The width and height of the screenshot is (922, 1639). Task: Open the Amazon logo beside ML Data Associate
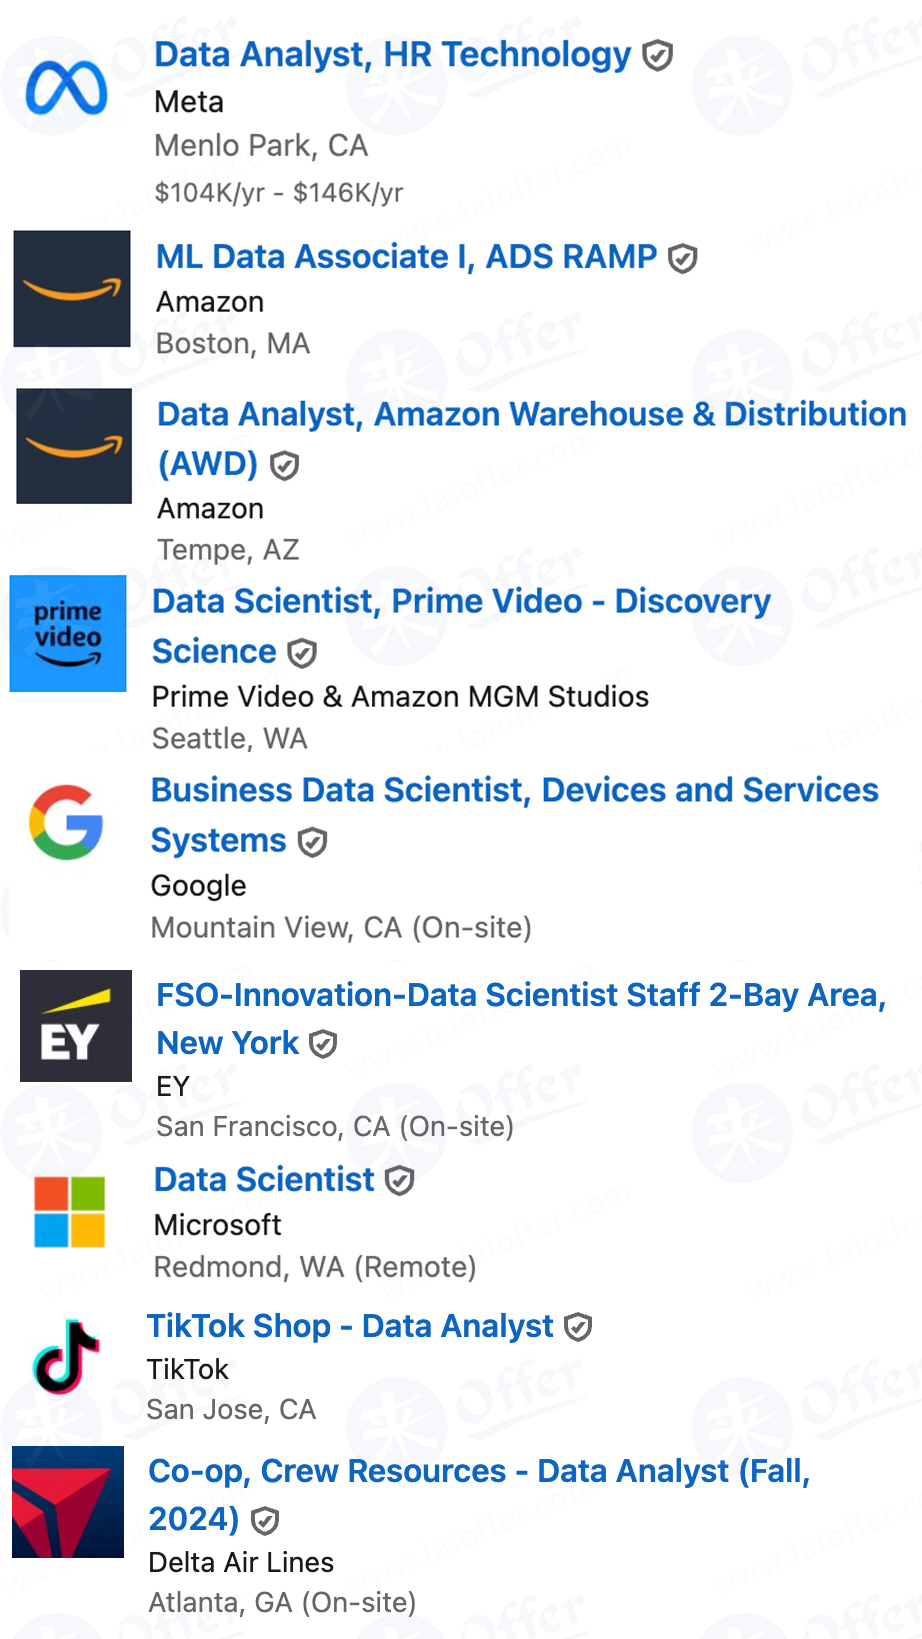72,289
